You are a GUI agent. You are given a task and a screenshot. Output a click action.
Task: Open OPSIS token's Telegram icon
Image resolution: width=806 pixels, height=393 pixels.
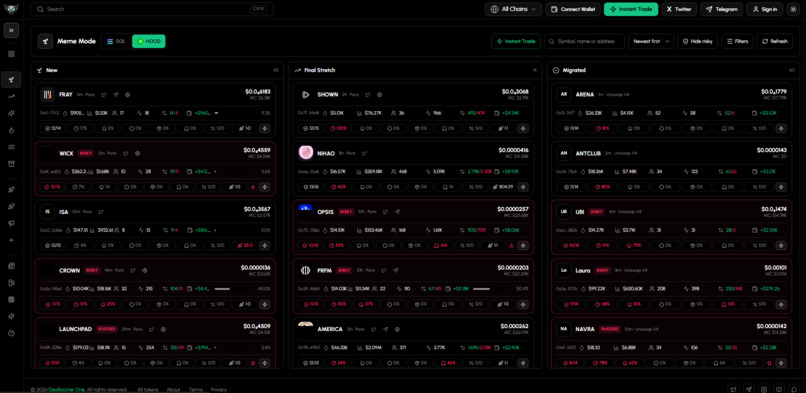[397, 212]
